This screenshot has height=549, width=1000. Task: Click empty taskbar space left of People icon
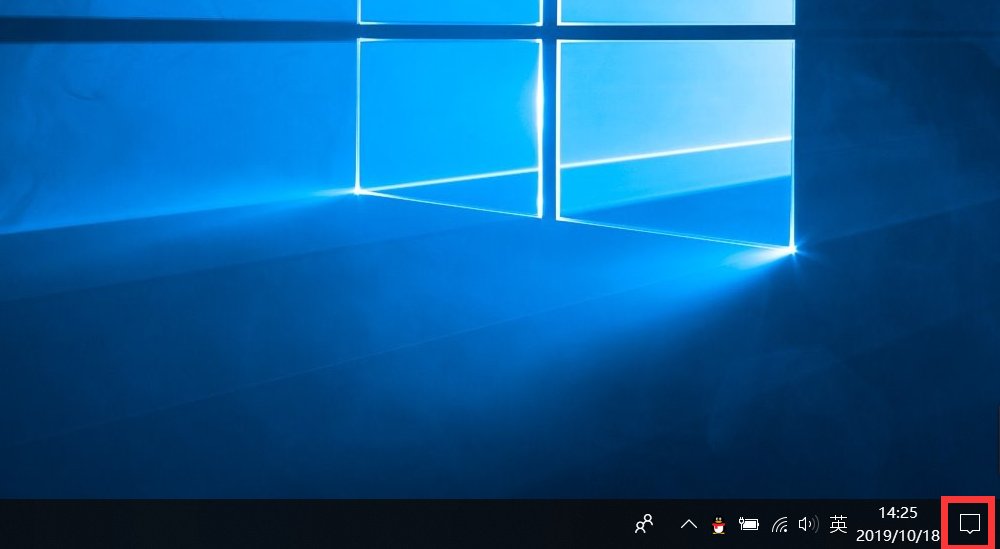(300, 523)
